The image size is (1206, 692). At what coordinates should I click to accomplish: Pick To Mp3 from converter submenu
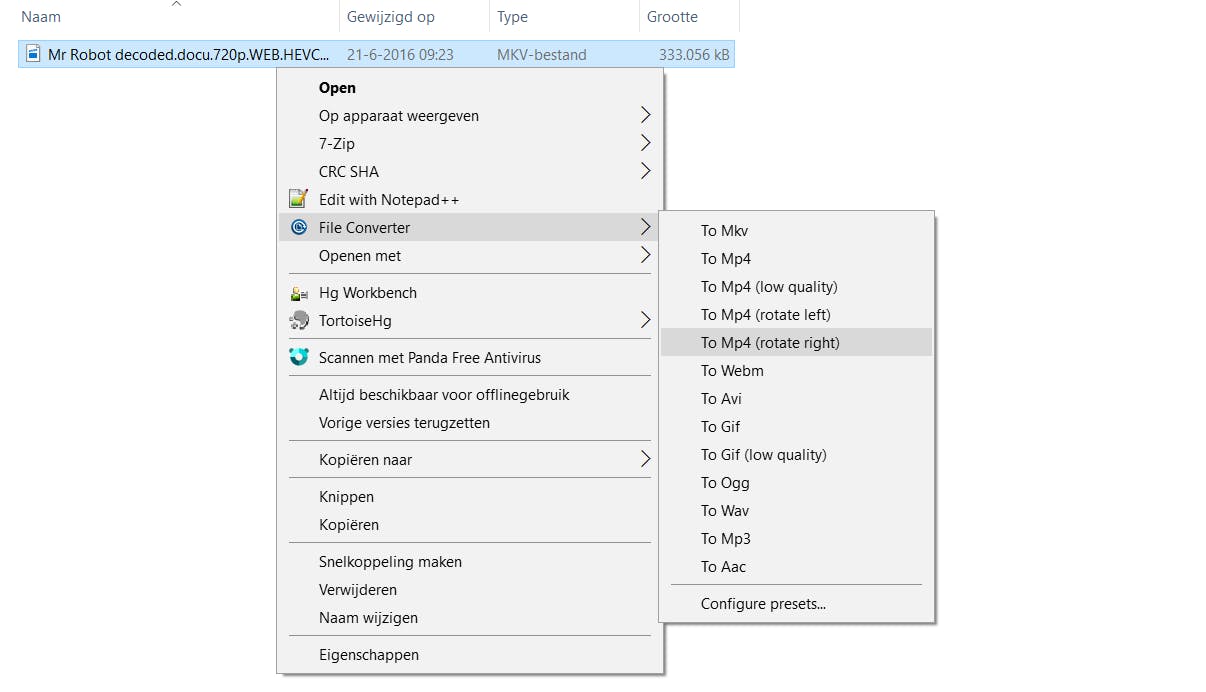[x=725, y=539]
